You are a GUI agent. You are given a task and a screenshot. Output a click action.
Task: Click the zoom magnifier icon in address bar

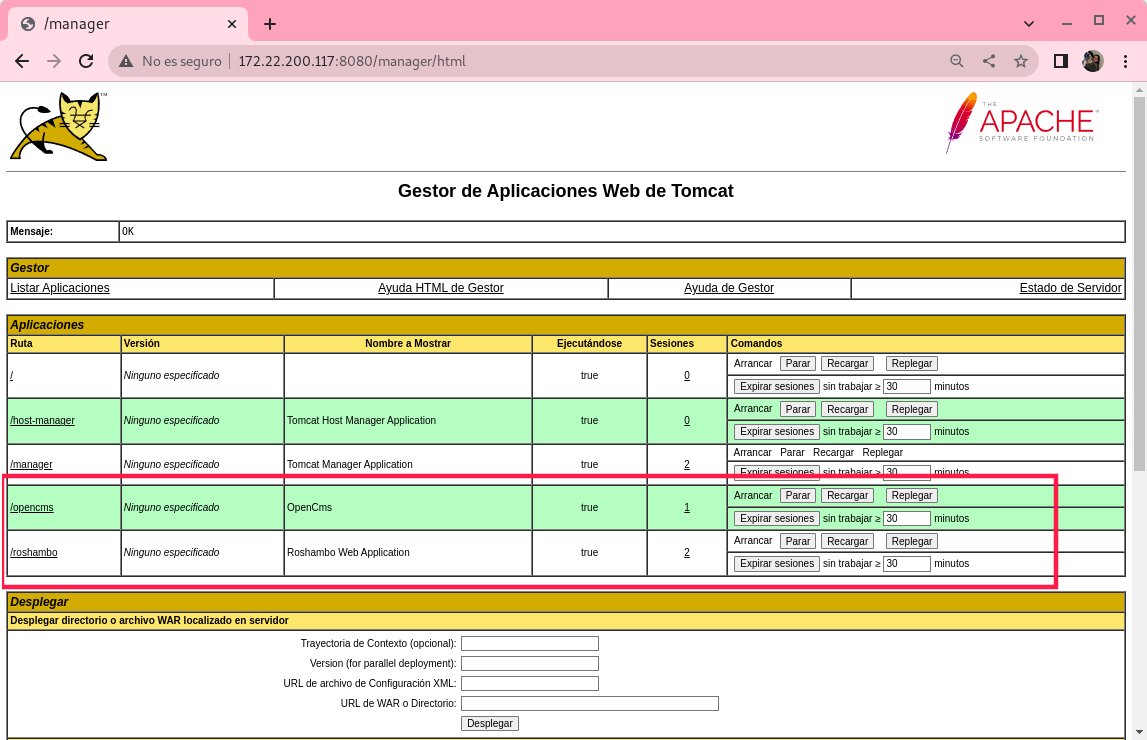click(x=957, y=61)
